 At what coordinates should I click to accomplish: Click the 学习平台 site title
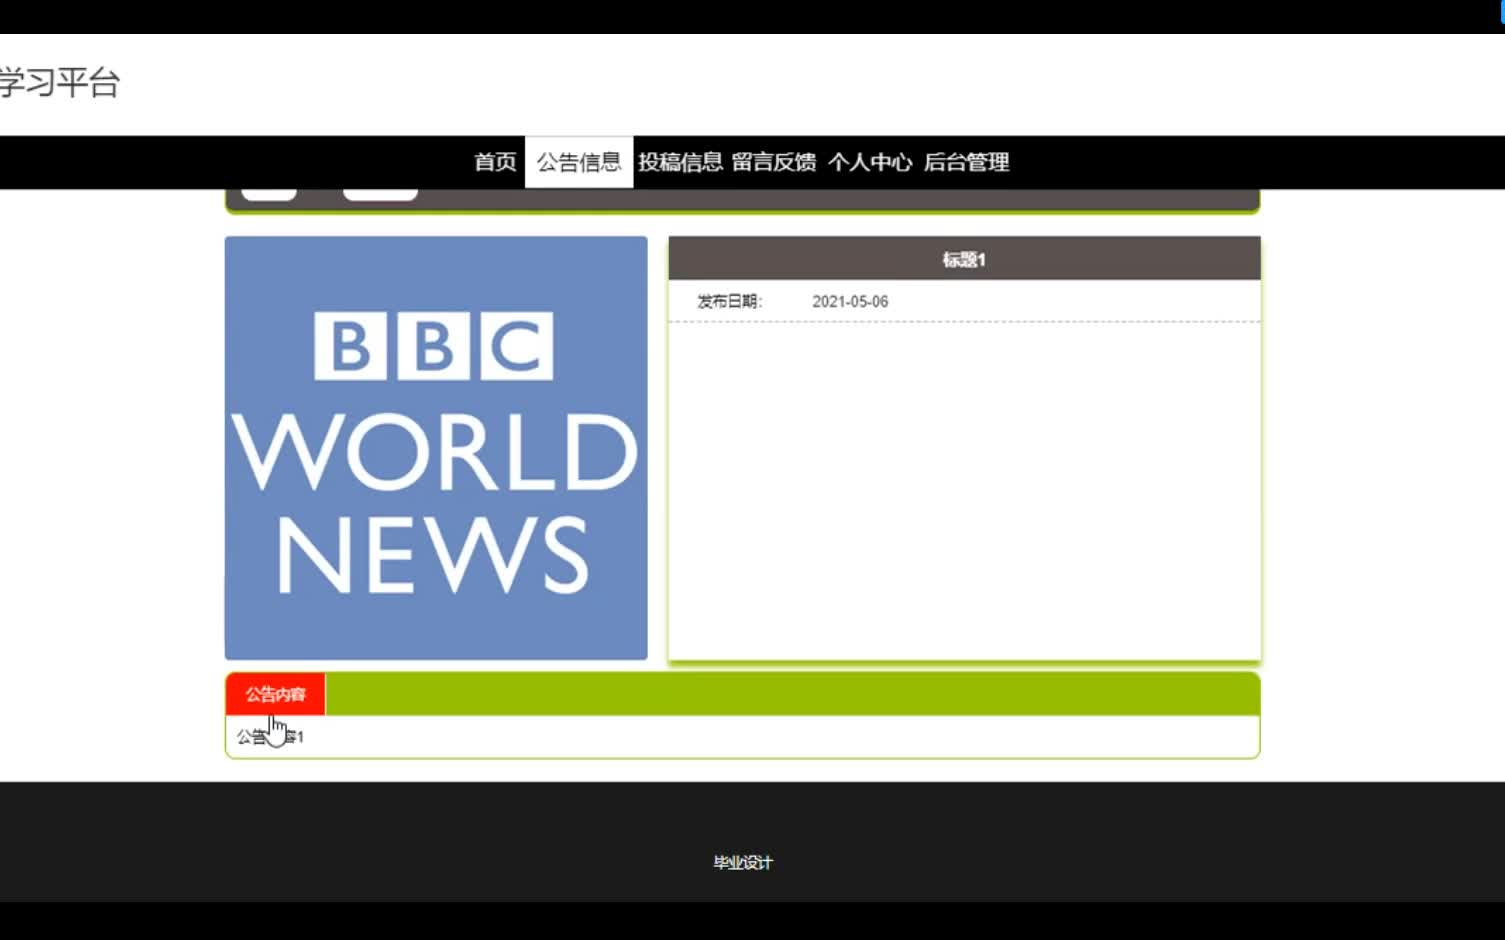point(59,83)
